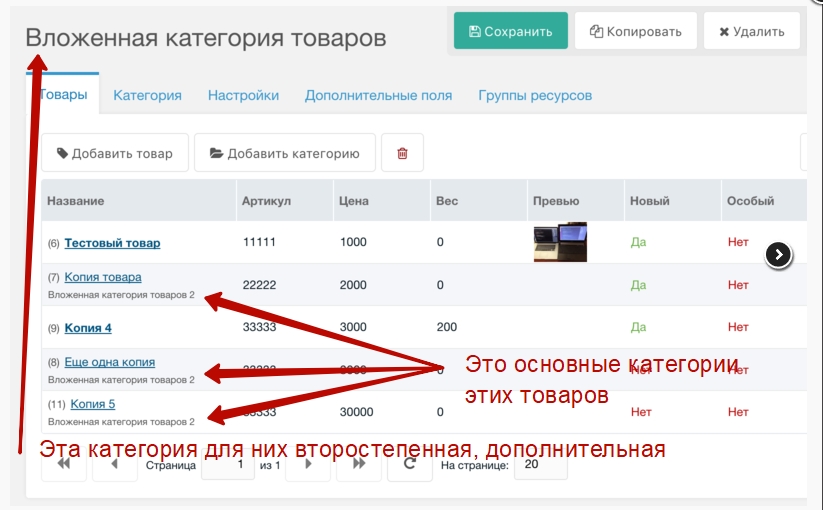This screenshot has width=823, height=510.
Task: Open the Тестовый товар product link
Action: 112,243
